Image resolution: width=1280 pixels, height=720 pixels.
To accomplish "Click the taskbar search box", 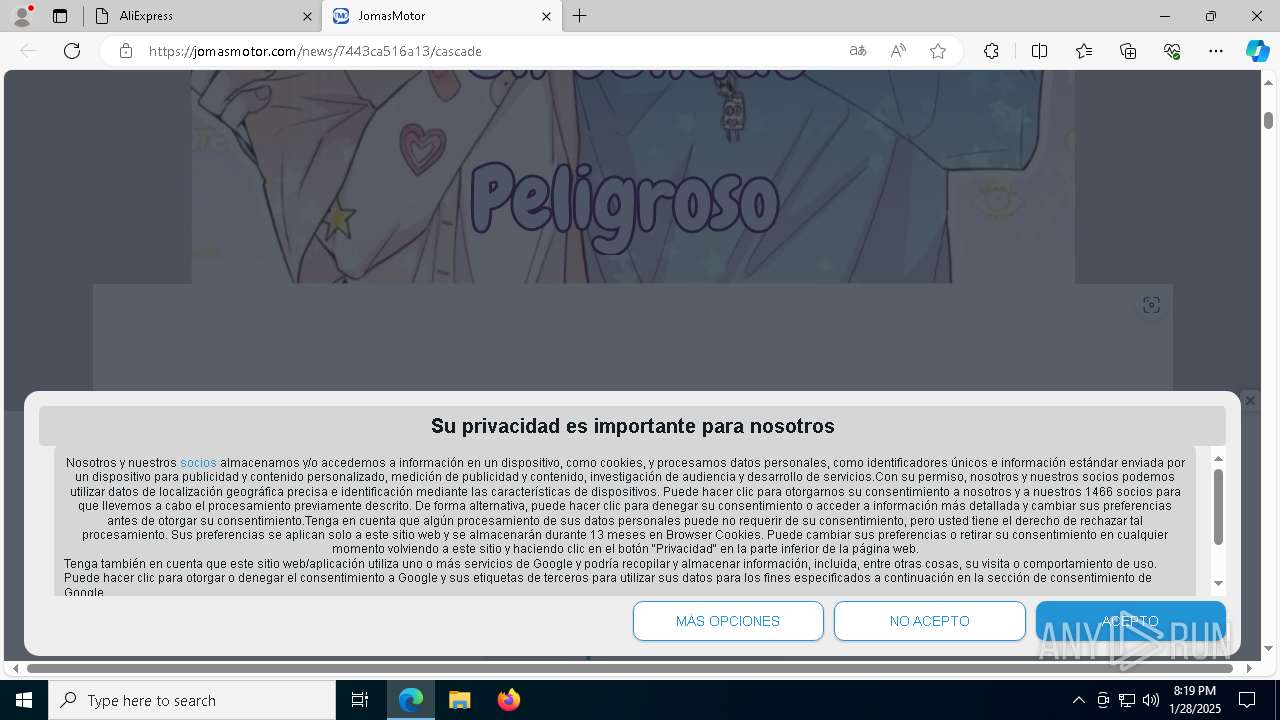I will [x=192, y=700].
